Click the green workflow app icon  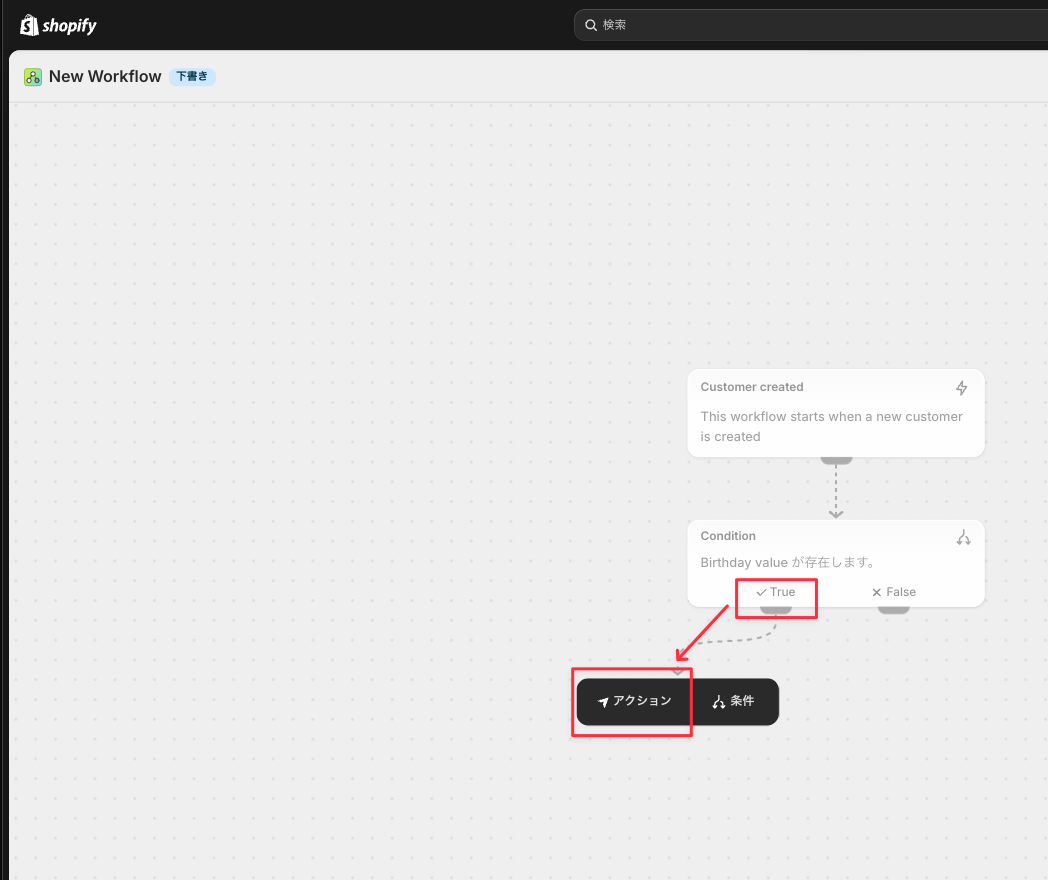(33, 77)
